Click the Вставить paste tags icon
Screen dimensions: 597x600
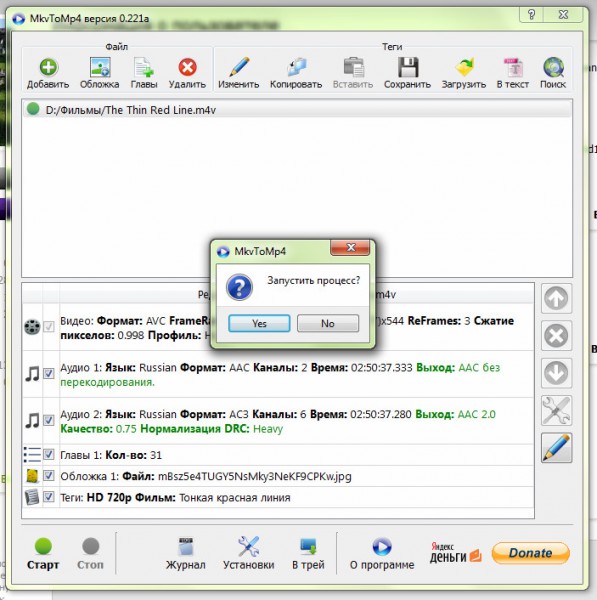pos(353,67)
